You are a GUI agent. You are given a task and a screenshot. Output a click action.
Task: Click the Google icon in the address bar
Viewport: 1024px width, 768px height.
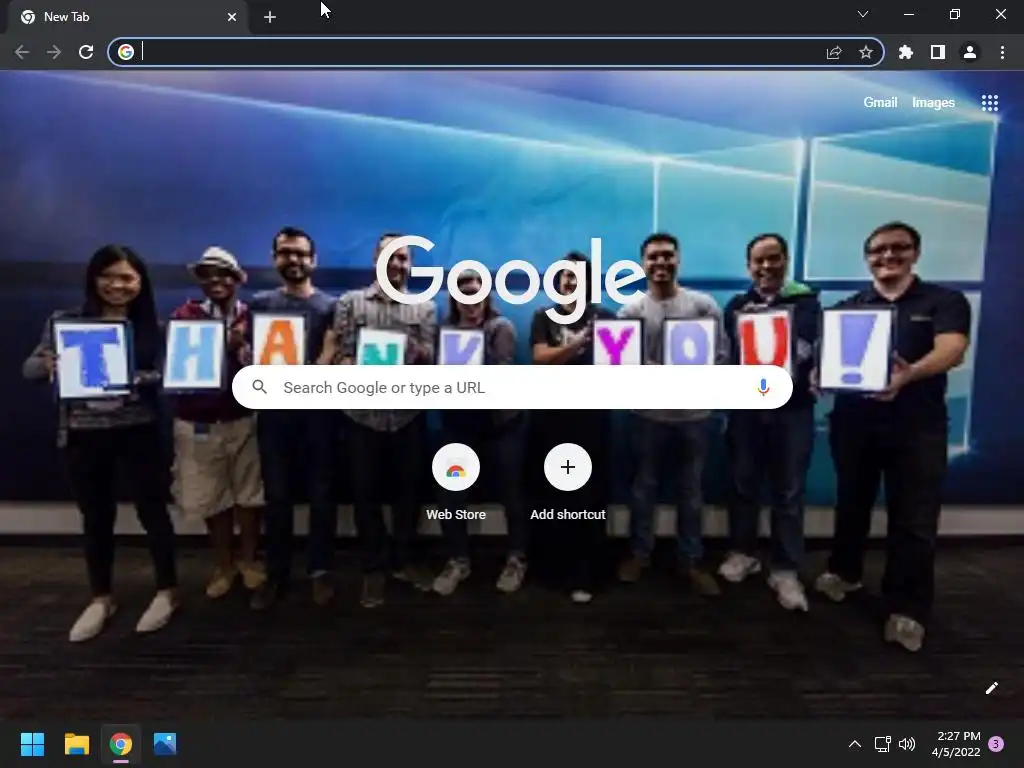point(126,52)
